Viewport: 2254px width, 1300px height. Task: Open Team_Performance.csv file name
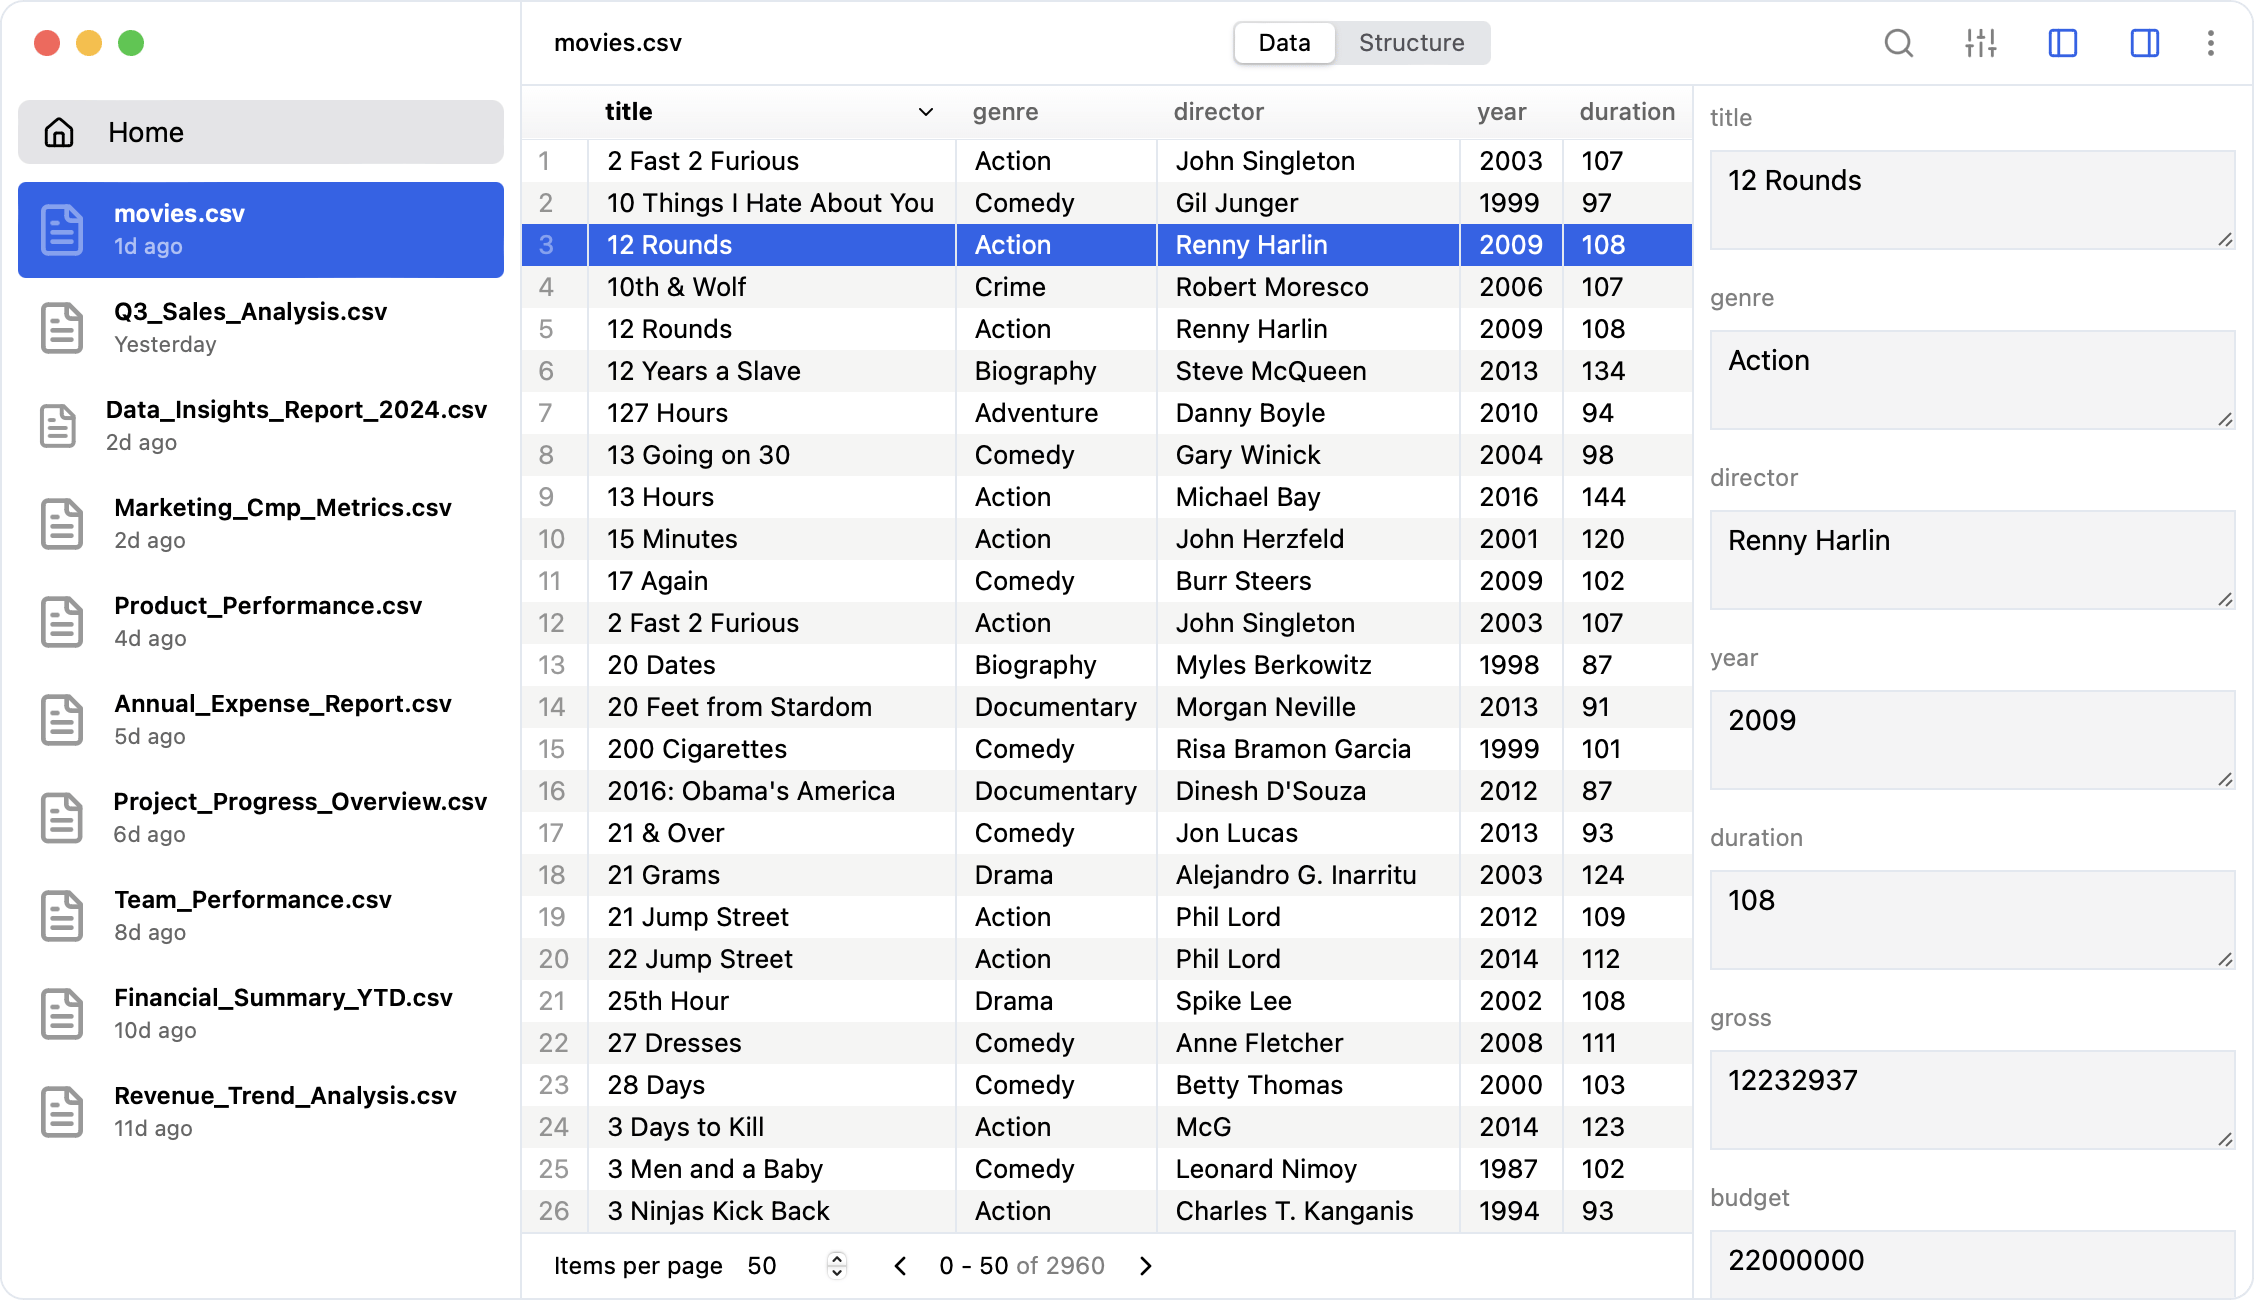[x=253, y=900]
